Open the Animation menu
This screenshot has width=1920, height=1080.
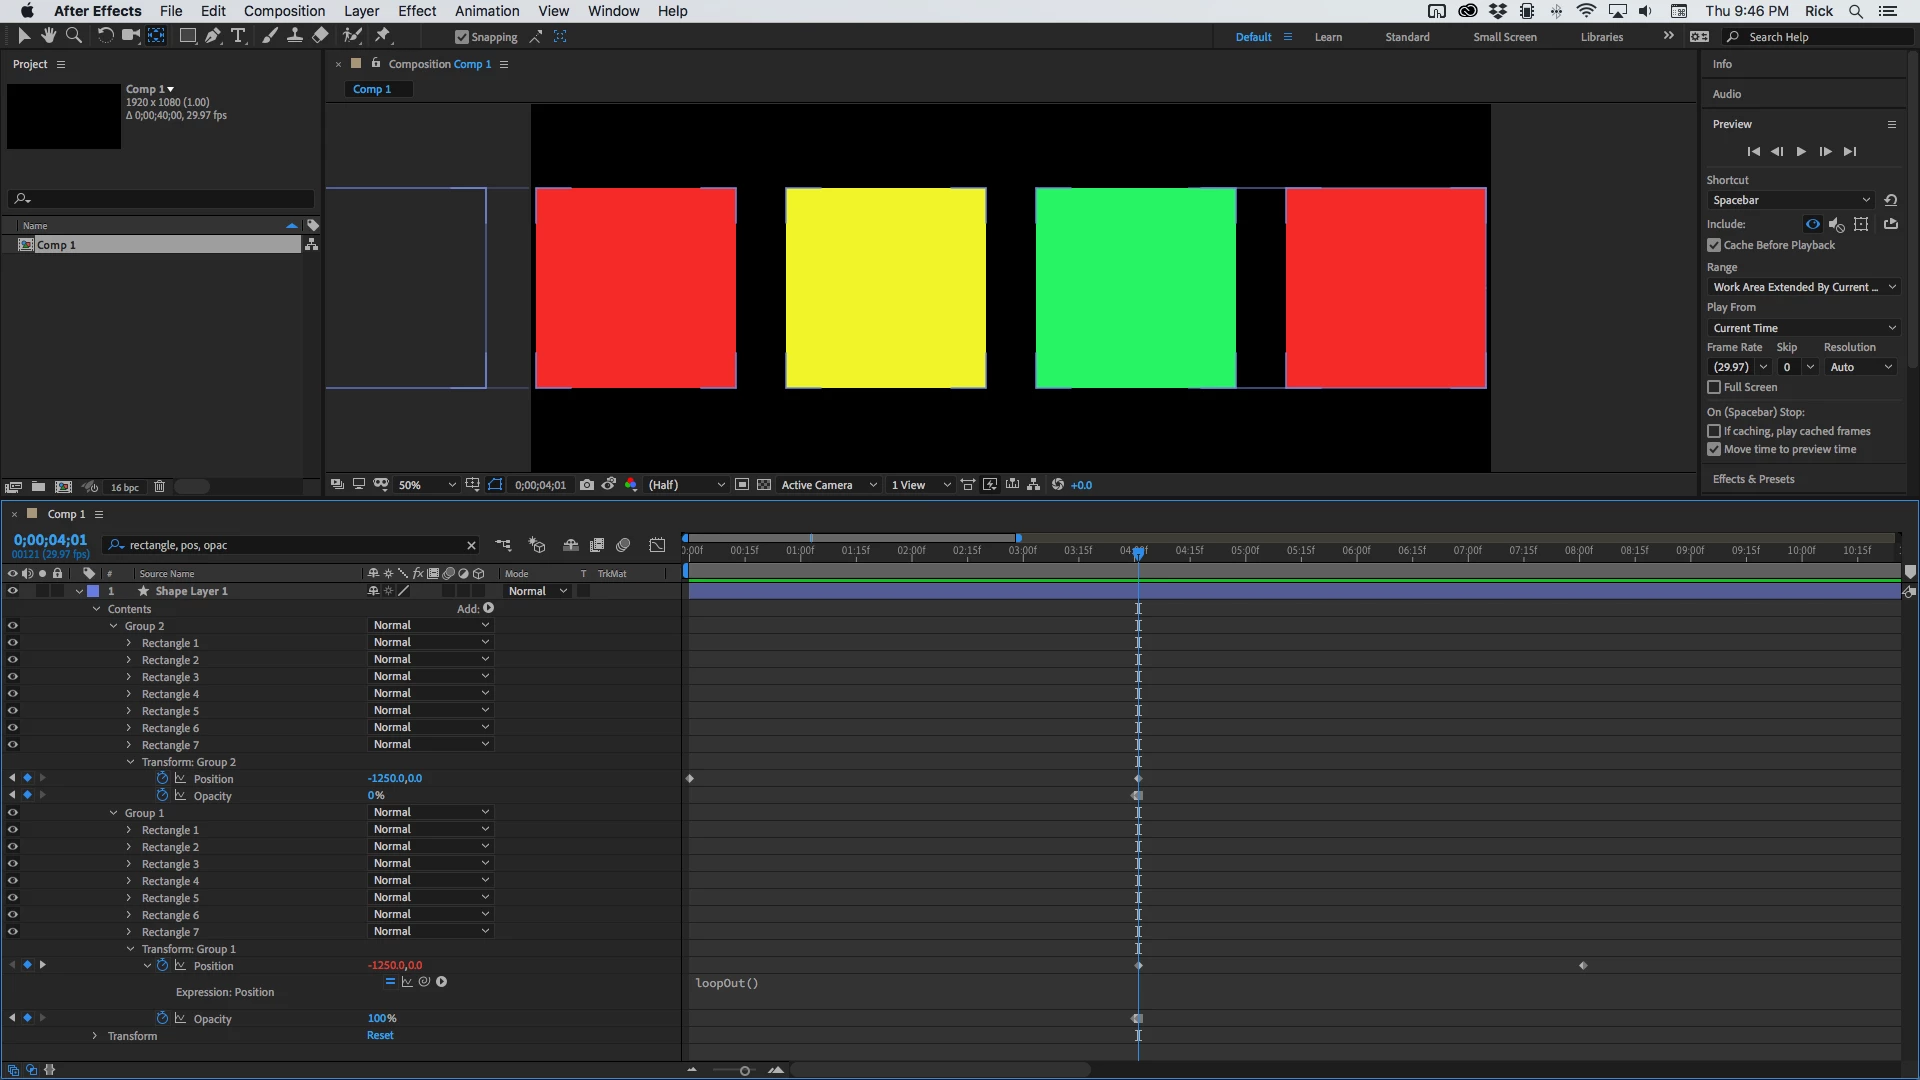[487, 11]
